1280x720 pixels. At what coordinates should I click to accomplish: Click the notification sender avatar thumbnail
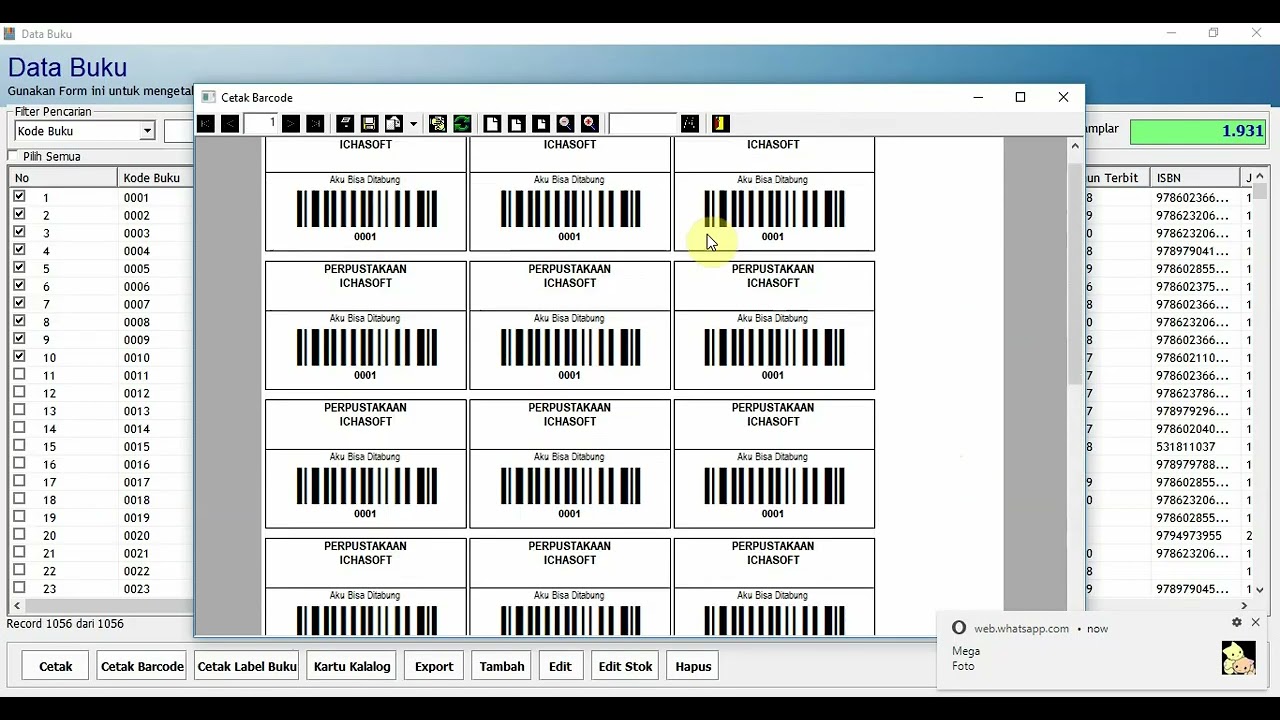(x=1239, y=658)
